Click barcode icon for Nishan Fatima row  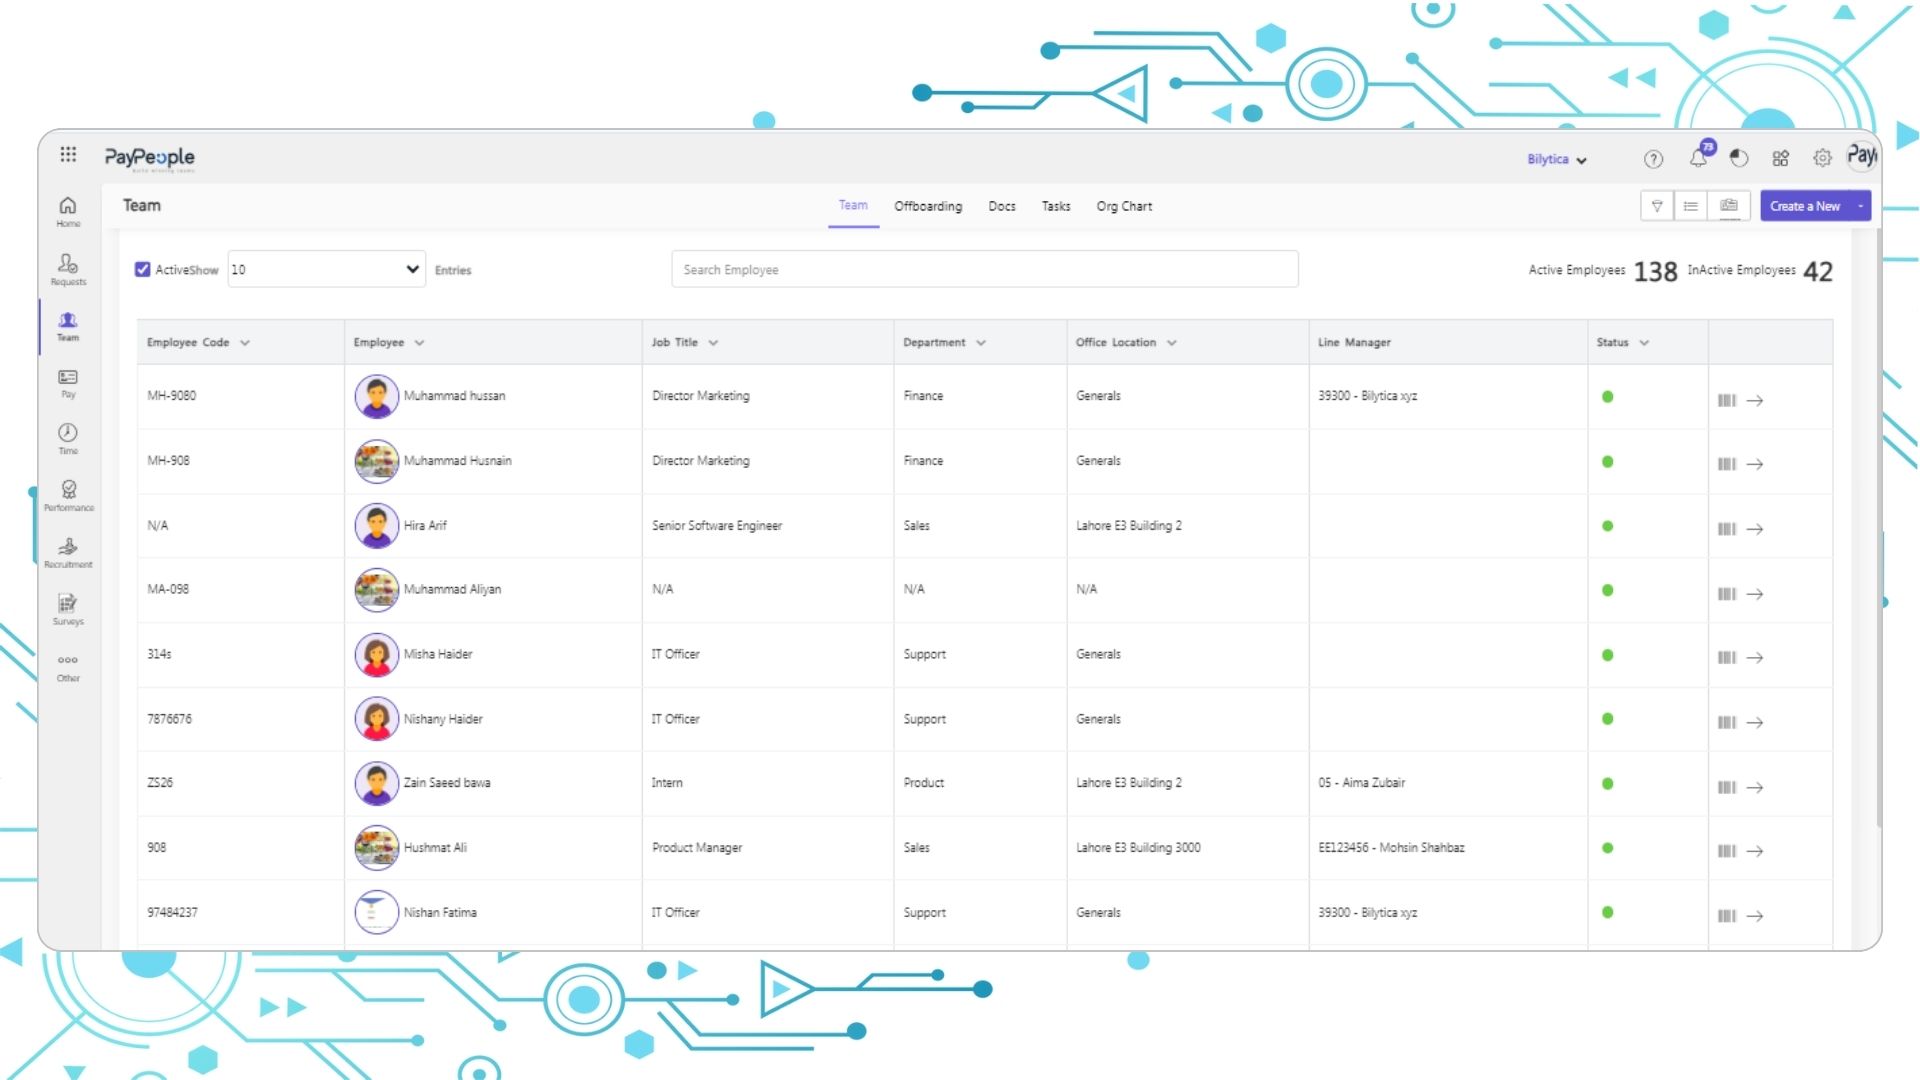[x=1727, y=916]
